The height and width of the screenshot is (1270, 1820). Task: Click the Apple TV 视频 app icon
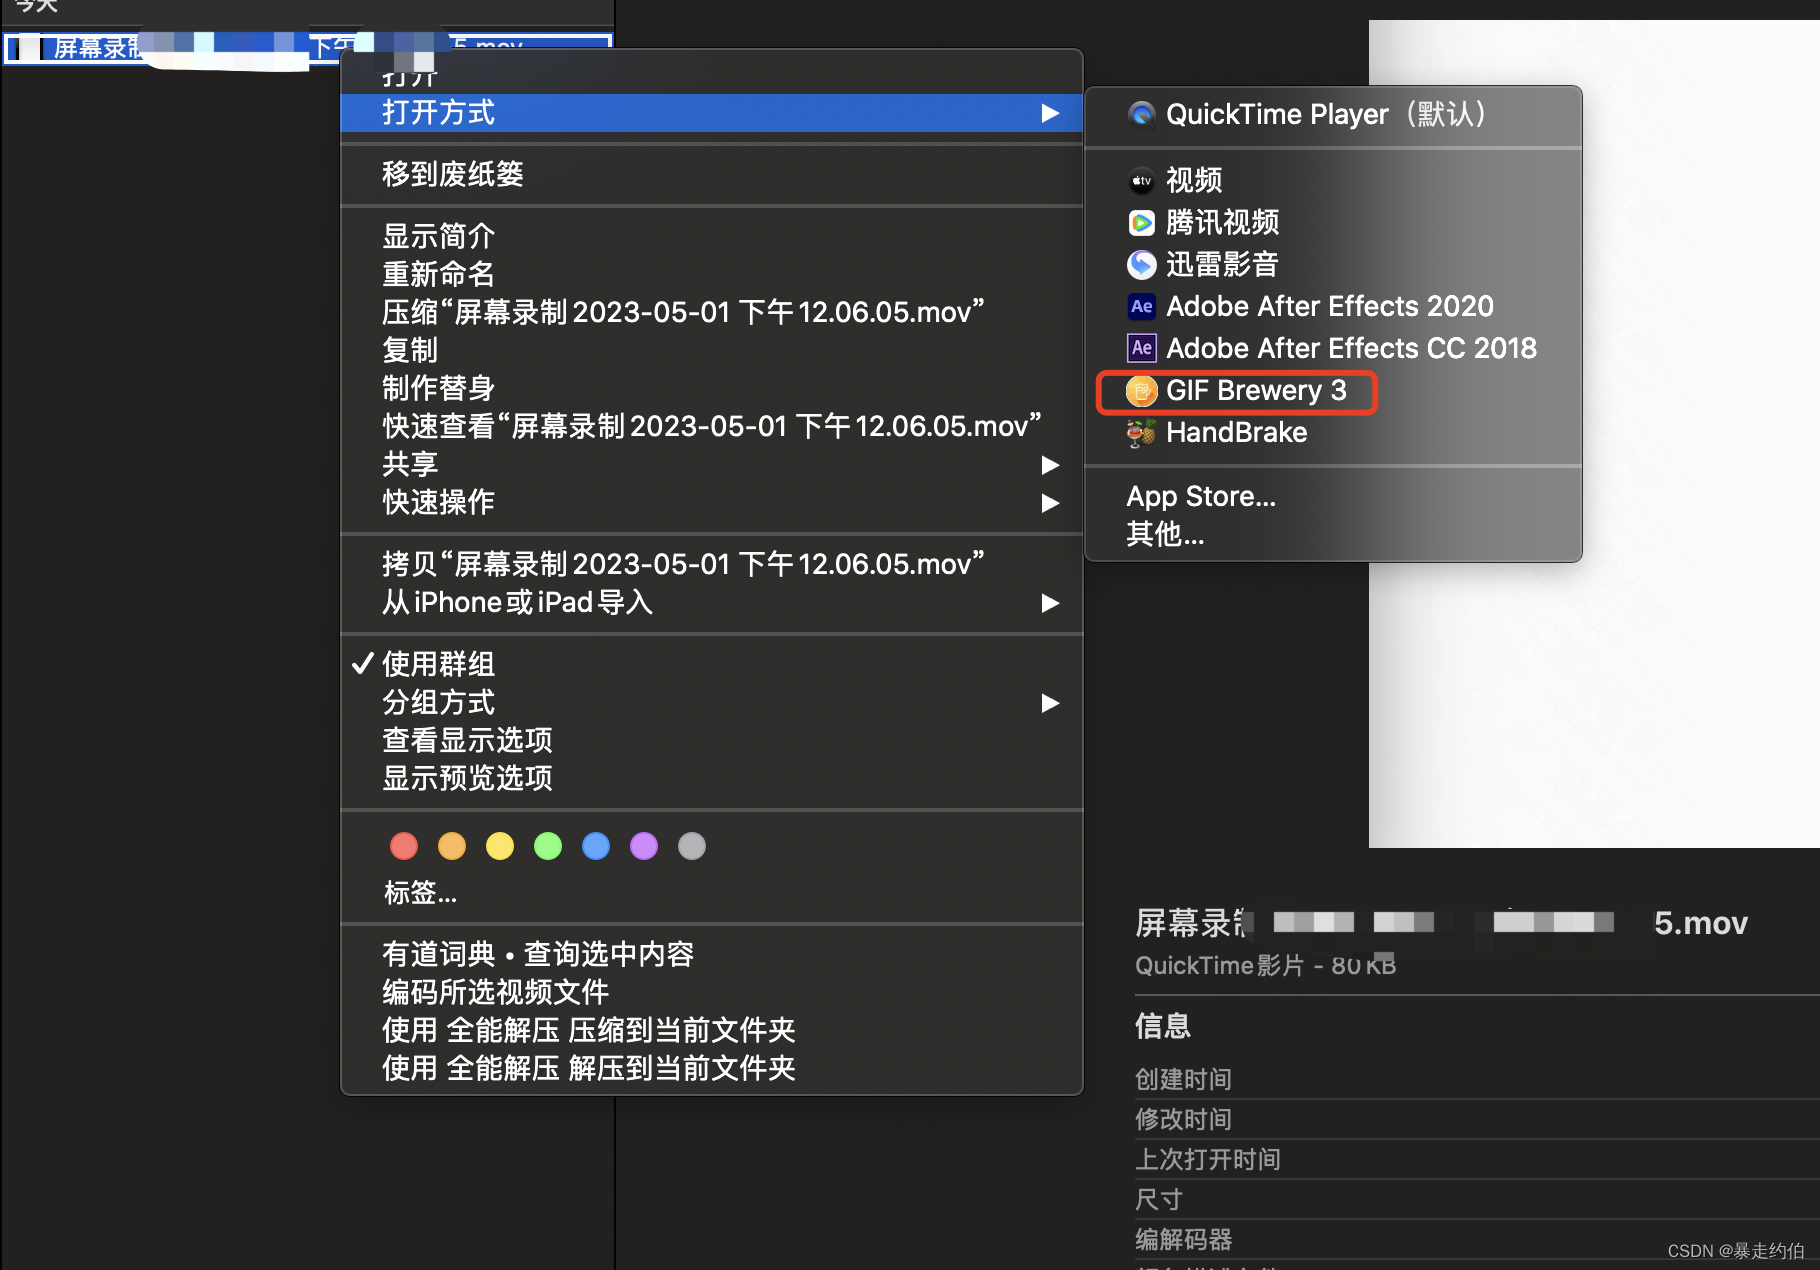click(x=1141, y=181)
